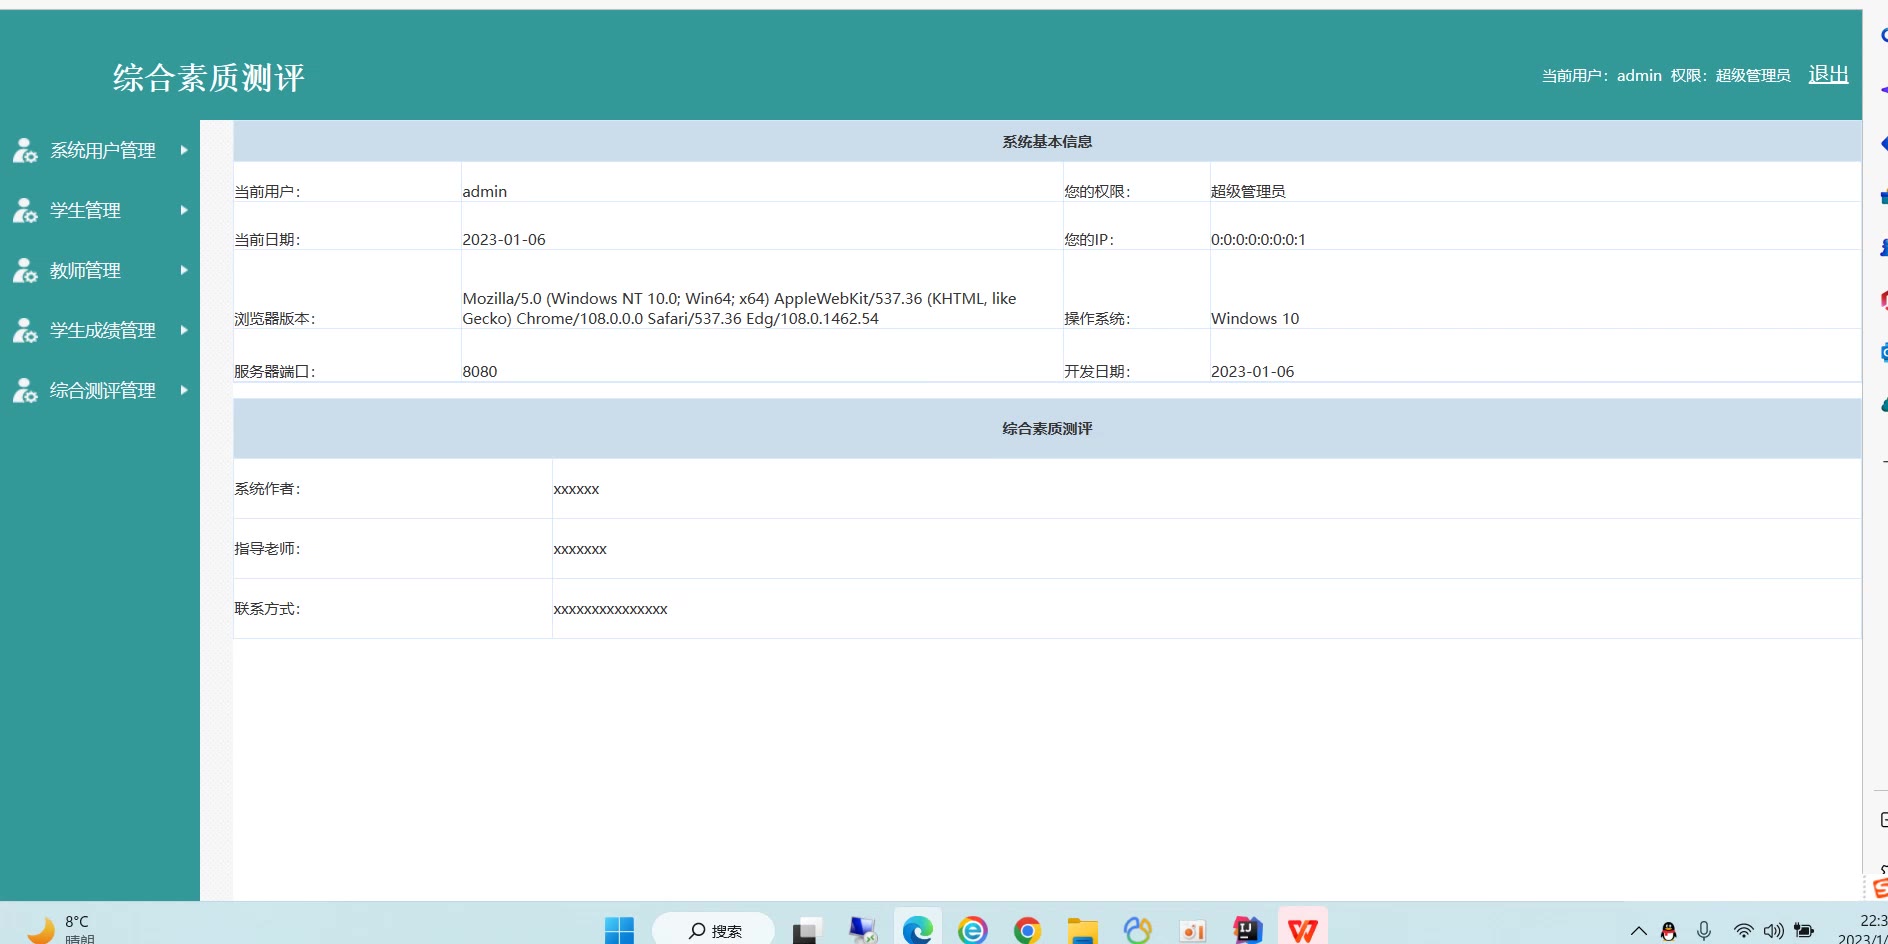Expand the 教师管理 submenu arrow
Screen dimensions: 1888x944
tap(184, 270)
